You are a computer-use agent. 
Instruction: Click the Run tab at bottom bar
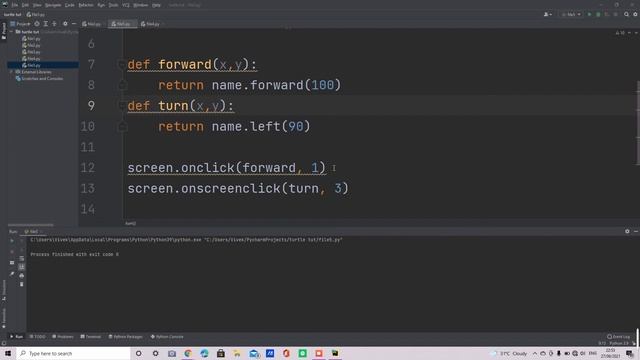[17, 337]
